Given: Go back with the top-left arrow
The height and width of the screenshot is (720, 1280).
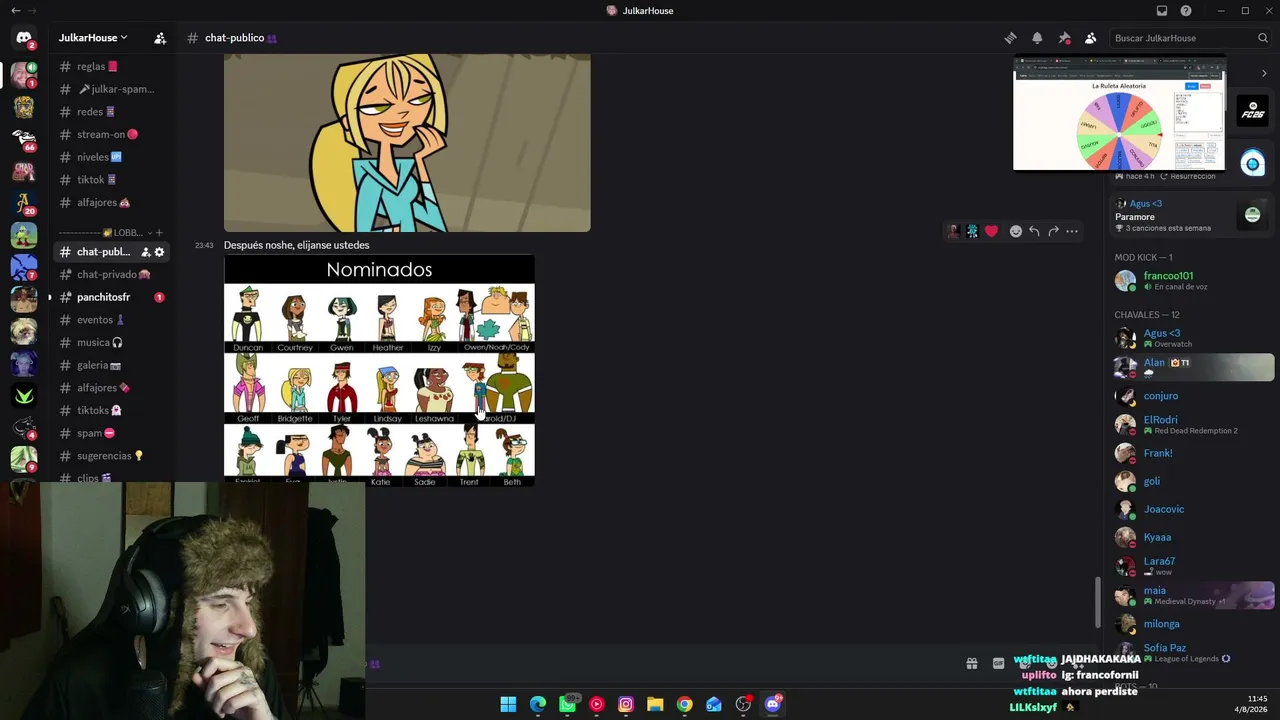Looking at the screenshot, I should [15, 11].
